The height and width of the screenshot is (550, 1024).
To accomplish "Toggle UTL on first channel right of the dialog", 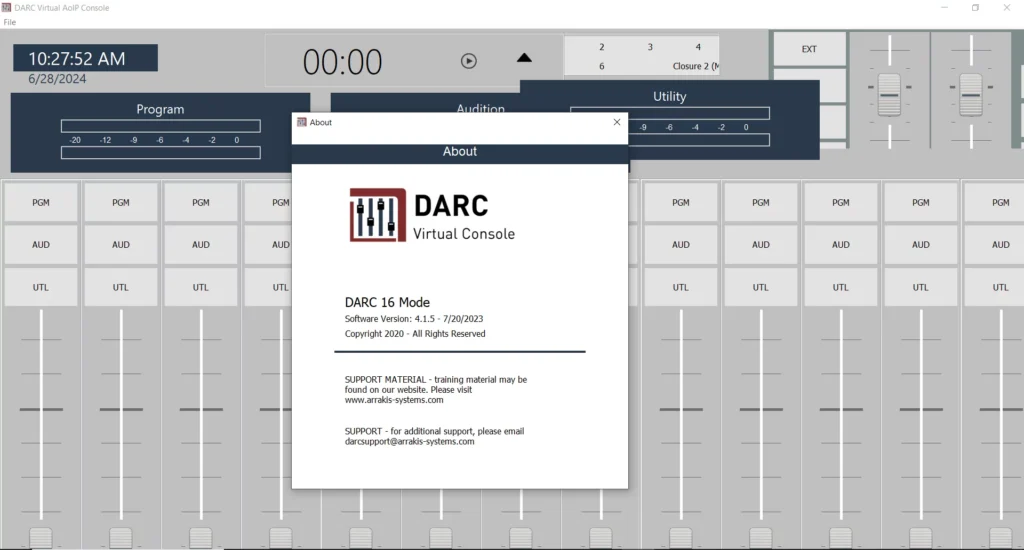I will point(680,287).
